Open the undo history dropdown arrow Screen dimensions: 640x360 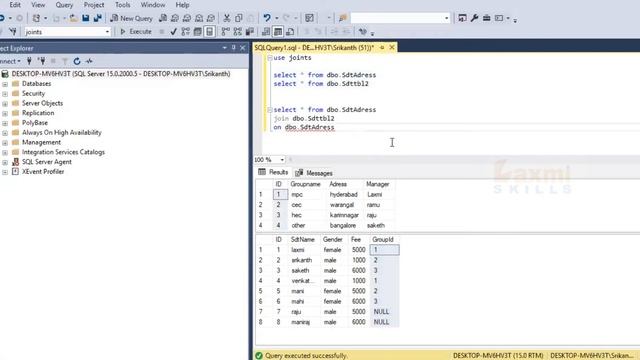coord(276,18)
